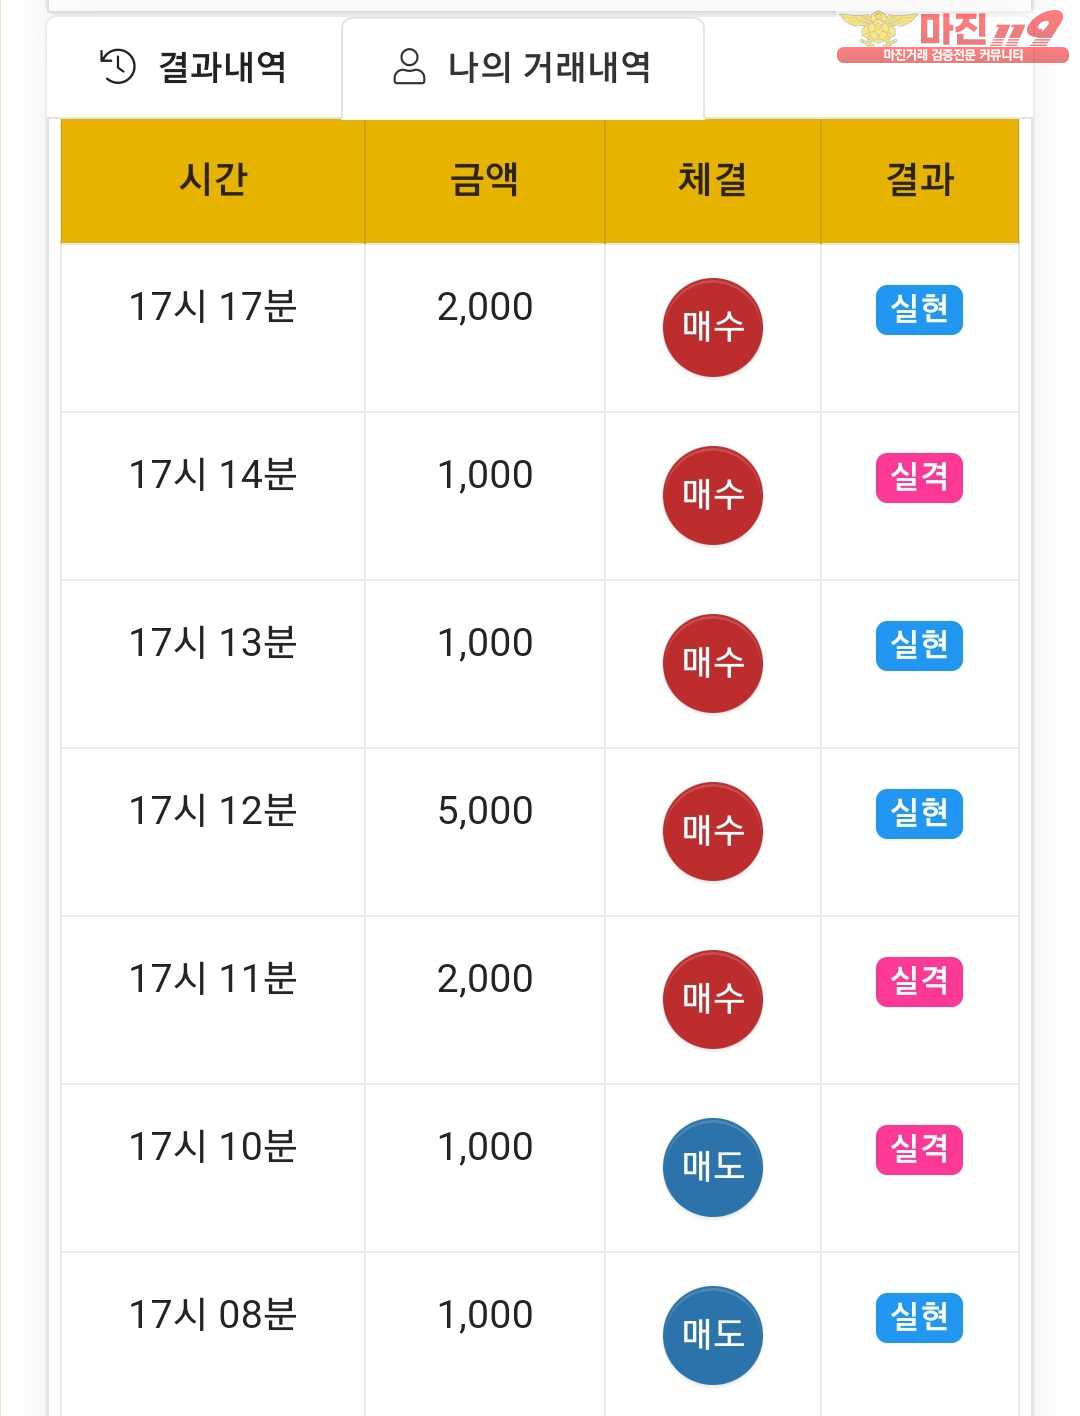Image resolution: width=1080 pixels, height=1416 pixels.
Task: Click red 매수 badge for 17시 17분
Action: [712, 327]
